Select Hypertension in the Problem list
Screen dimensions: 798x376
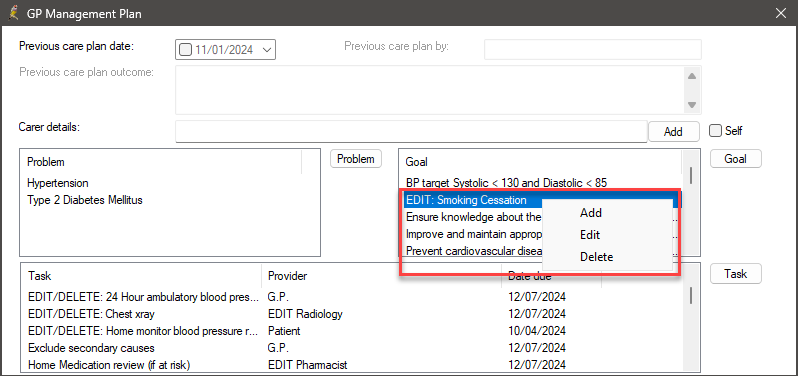58,183
